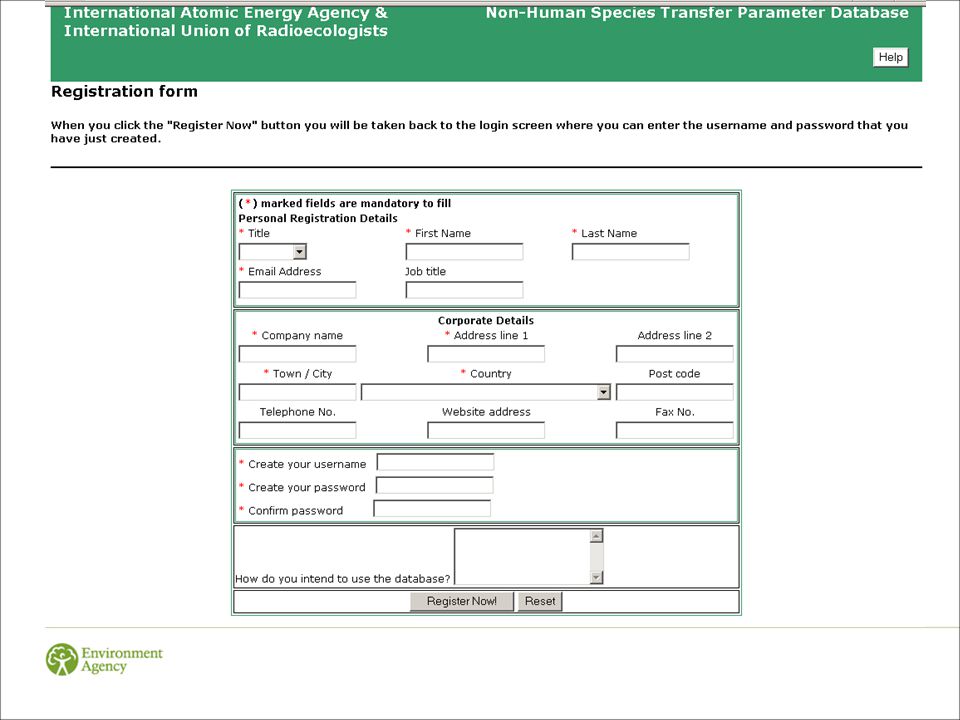Click the International Atomic Energy Agency header text
Screen dimensions: 960x720
[x=225, y=13]
